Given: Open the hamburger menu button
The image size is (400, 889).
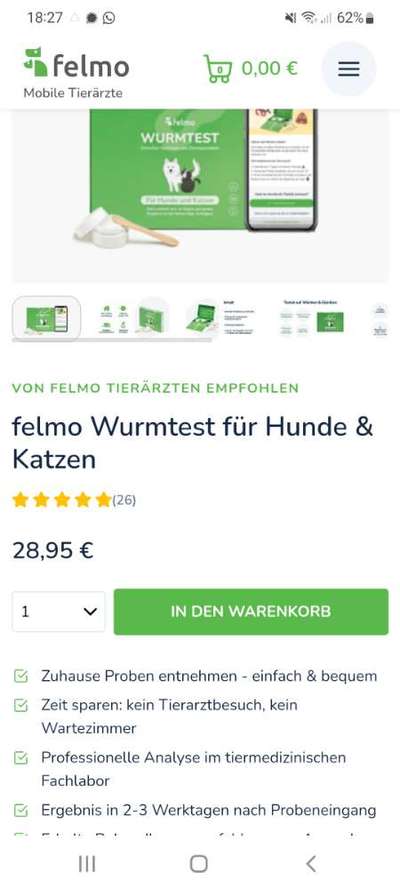Looking at the screenshot, I should tap(348, 69).
